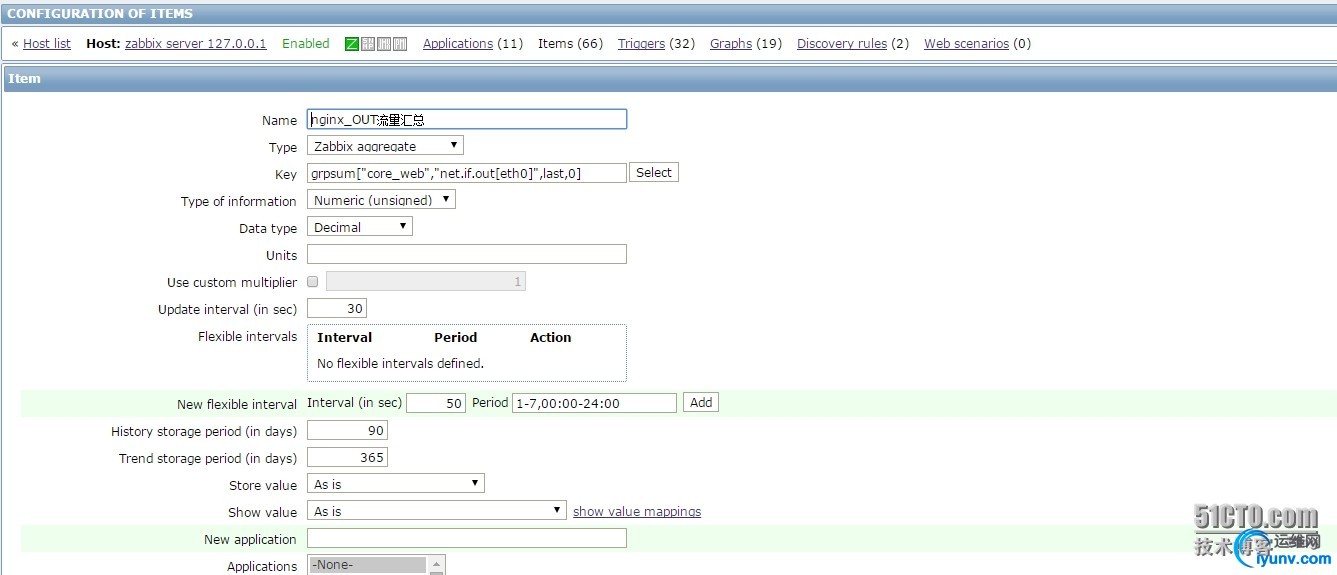Click the SNMP availability icon
The width and height of the screenshot is (1337, 575).
[x=368, y=44]
